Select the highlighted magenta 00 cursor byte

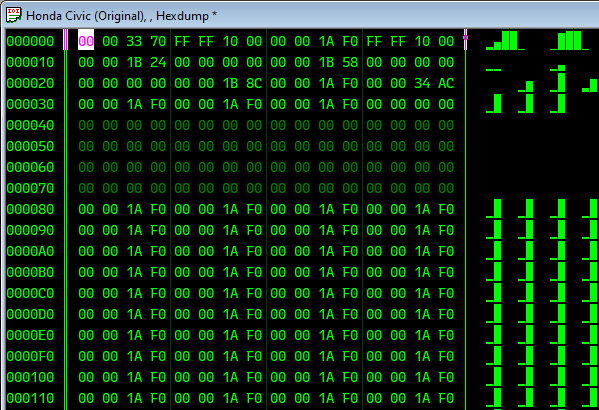coord(86,41)
